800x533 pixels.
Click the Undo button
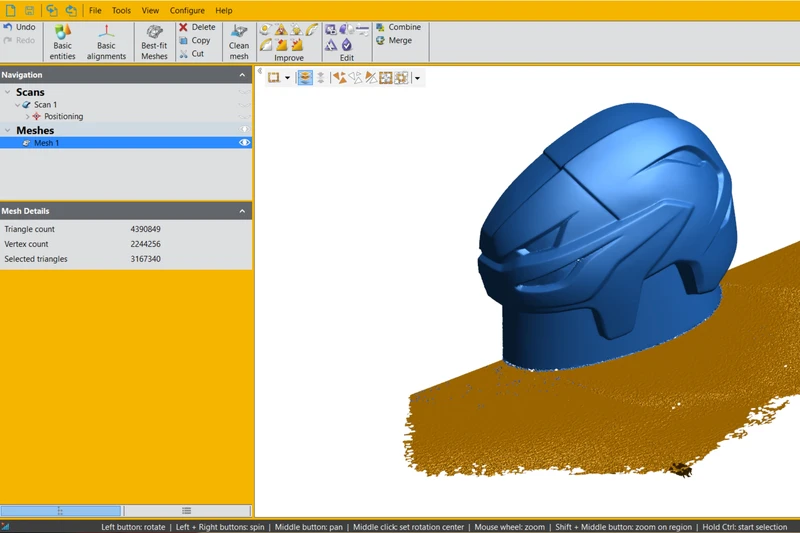click(19, 27)
